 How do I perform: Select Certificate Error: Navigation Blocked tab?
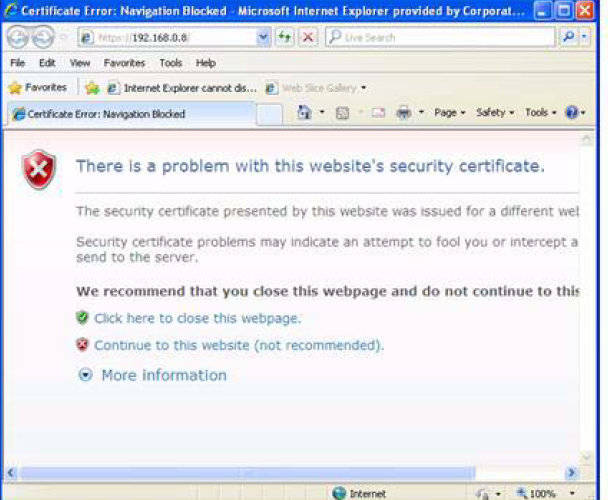point(131,114)
